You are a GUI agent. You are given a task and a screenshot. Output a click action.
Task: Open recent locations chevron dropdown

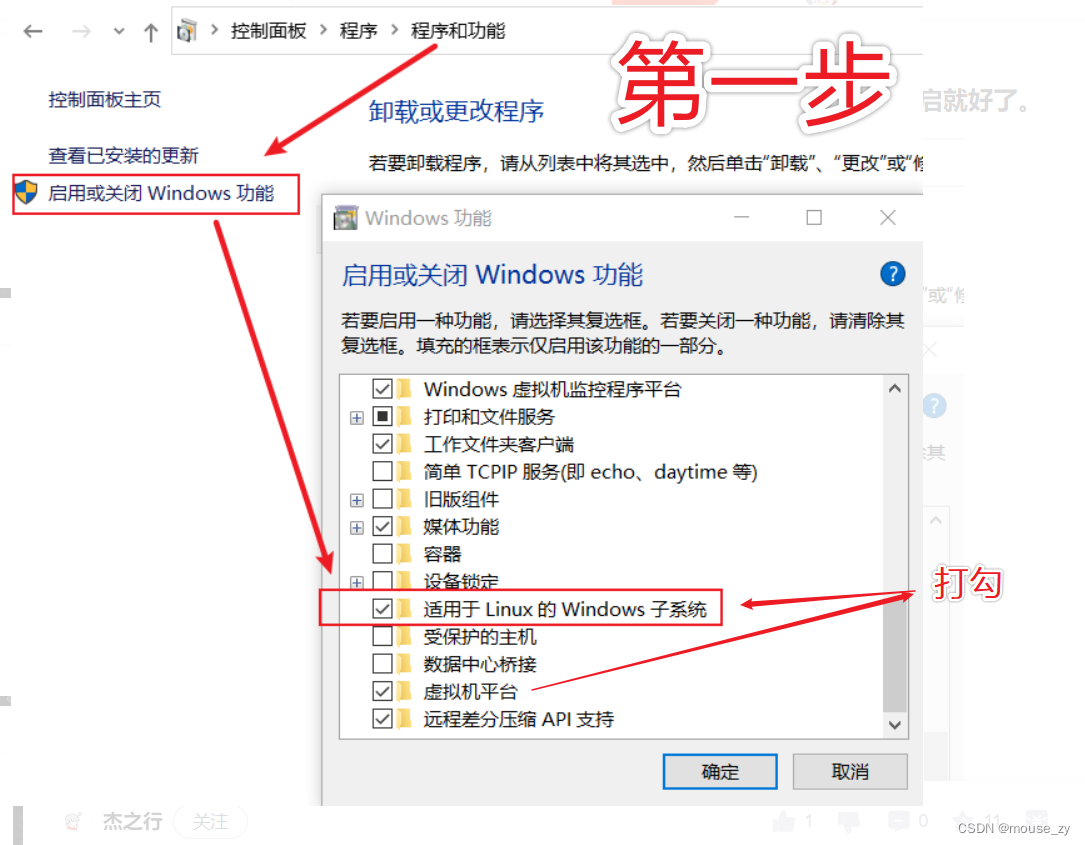119,31
